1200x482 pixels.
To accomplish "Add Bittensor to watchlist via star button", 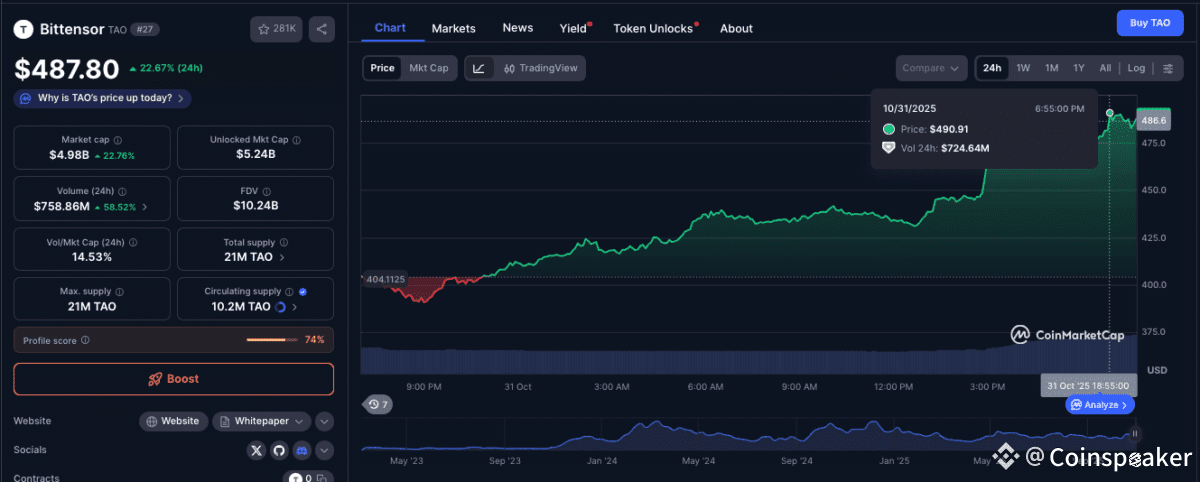I will click(x=277, y=29).
